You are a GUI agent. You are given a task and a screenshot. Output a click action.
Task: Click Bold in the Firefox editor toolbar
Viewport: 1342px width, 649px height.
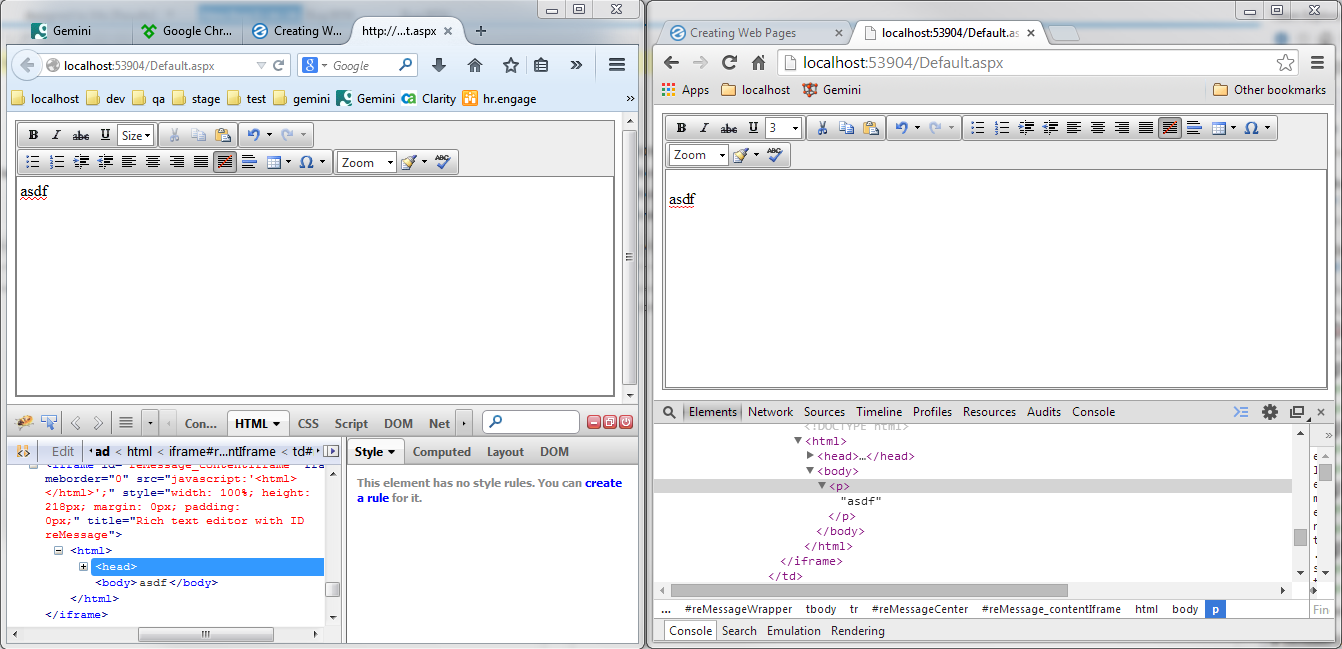coord(33,135)
